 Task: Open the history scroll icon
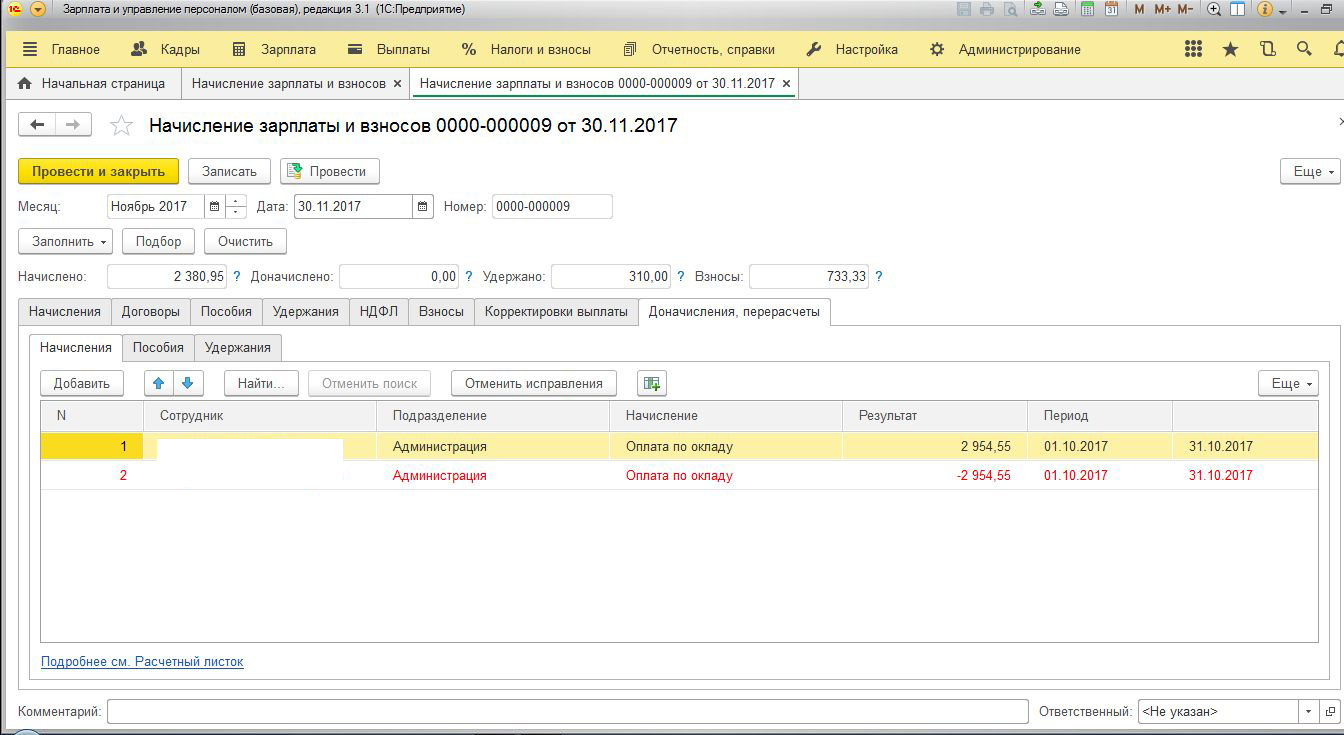click(1267, 49)
